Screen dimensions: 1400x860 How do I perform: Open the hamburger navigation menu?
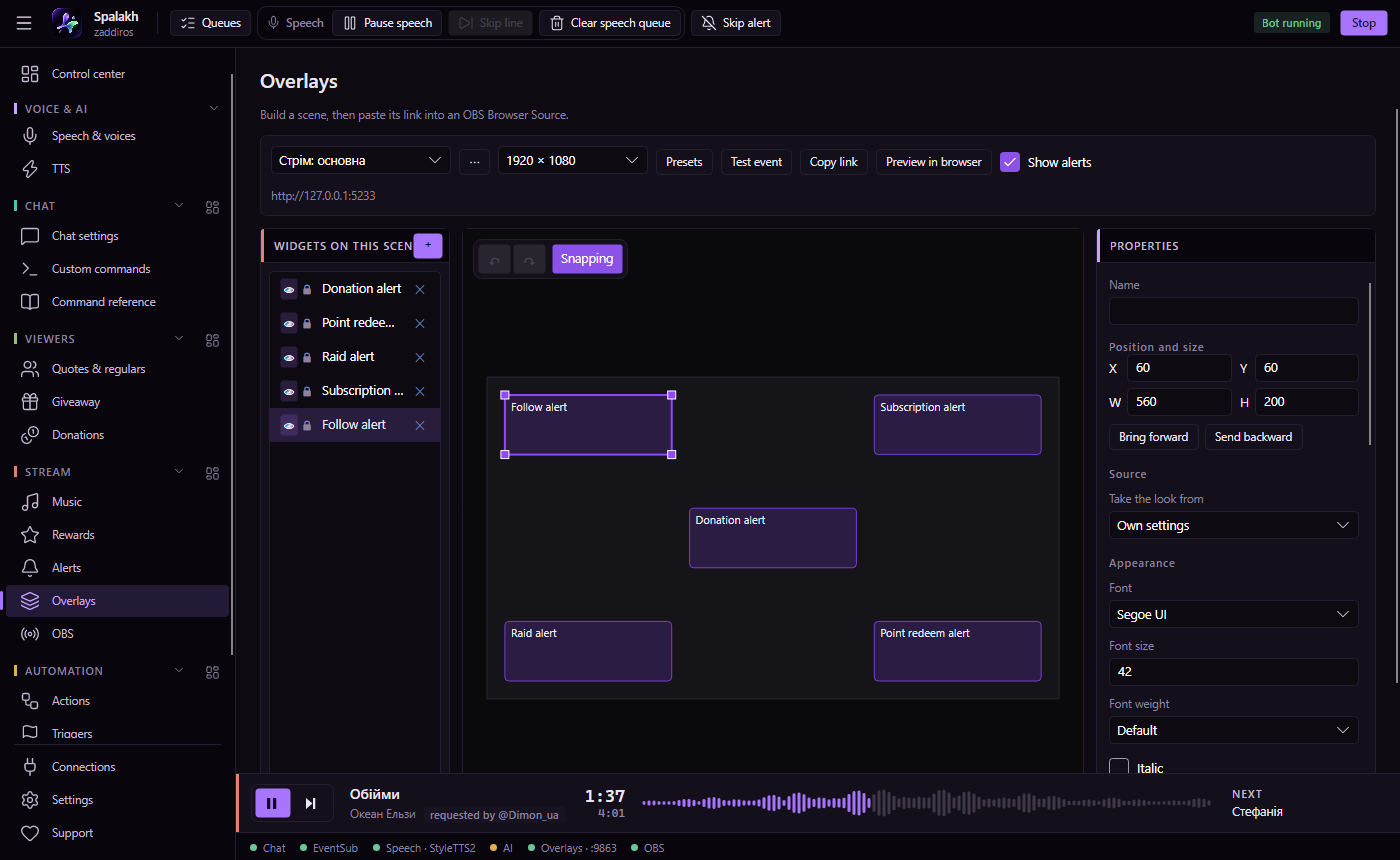pyautogui.click(x=24, y=23)
